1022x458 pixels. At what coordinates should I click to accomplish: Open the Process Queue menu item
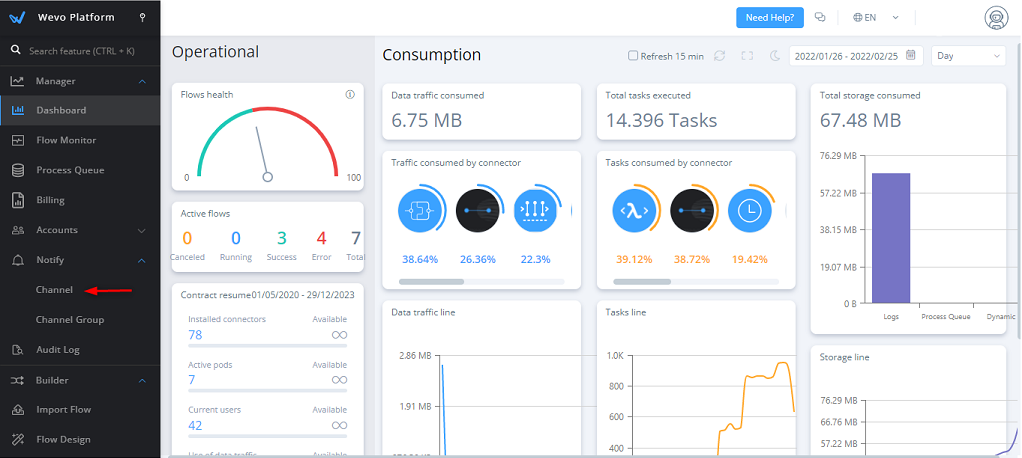tap(70, 170)
